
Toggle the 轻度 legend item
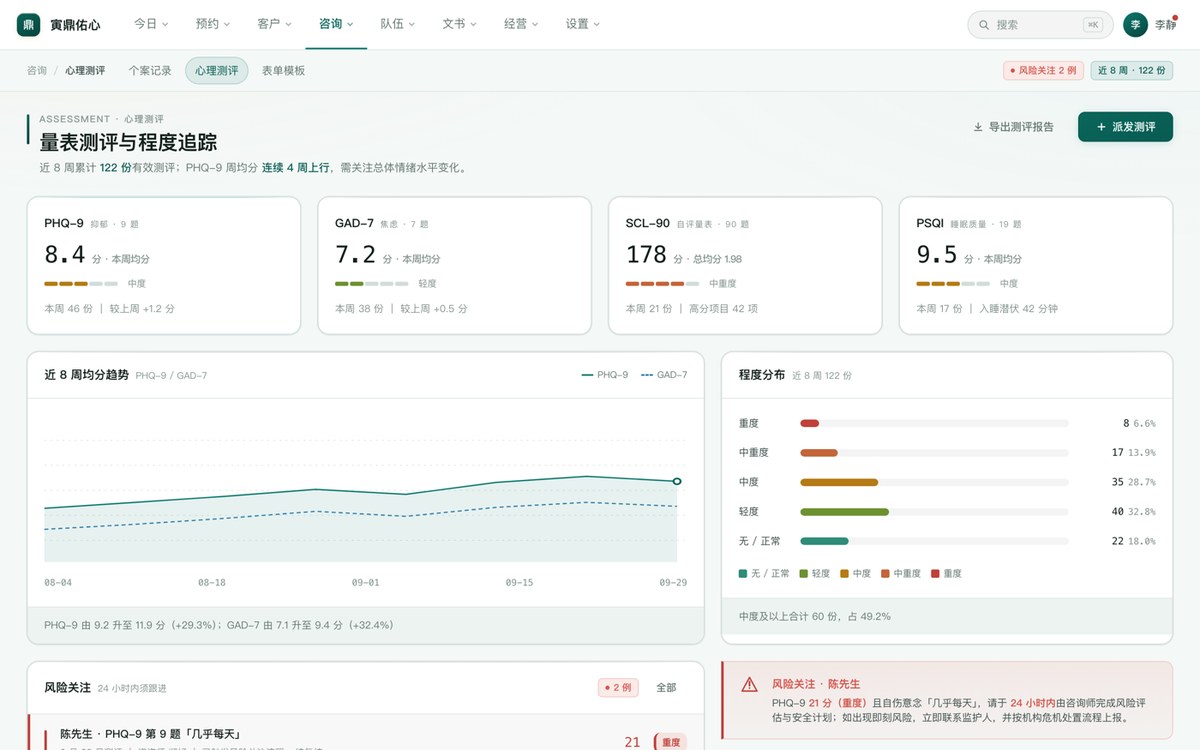point(814,574)
